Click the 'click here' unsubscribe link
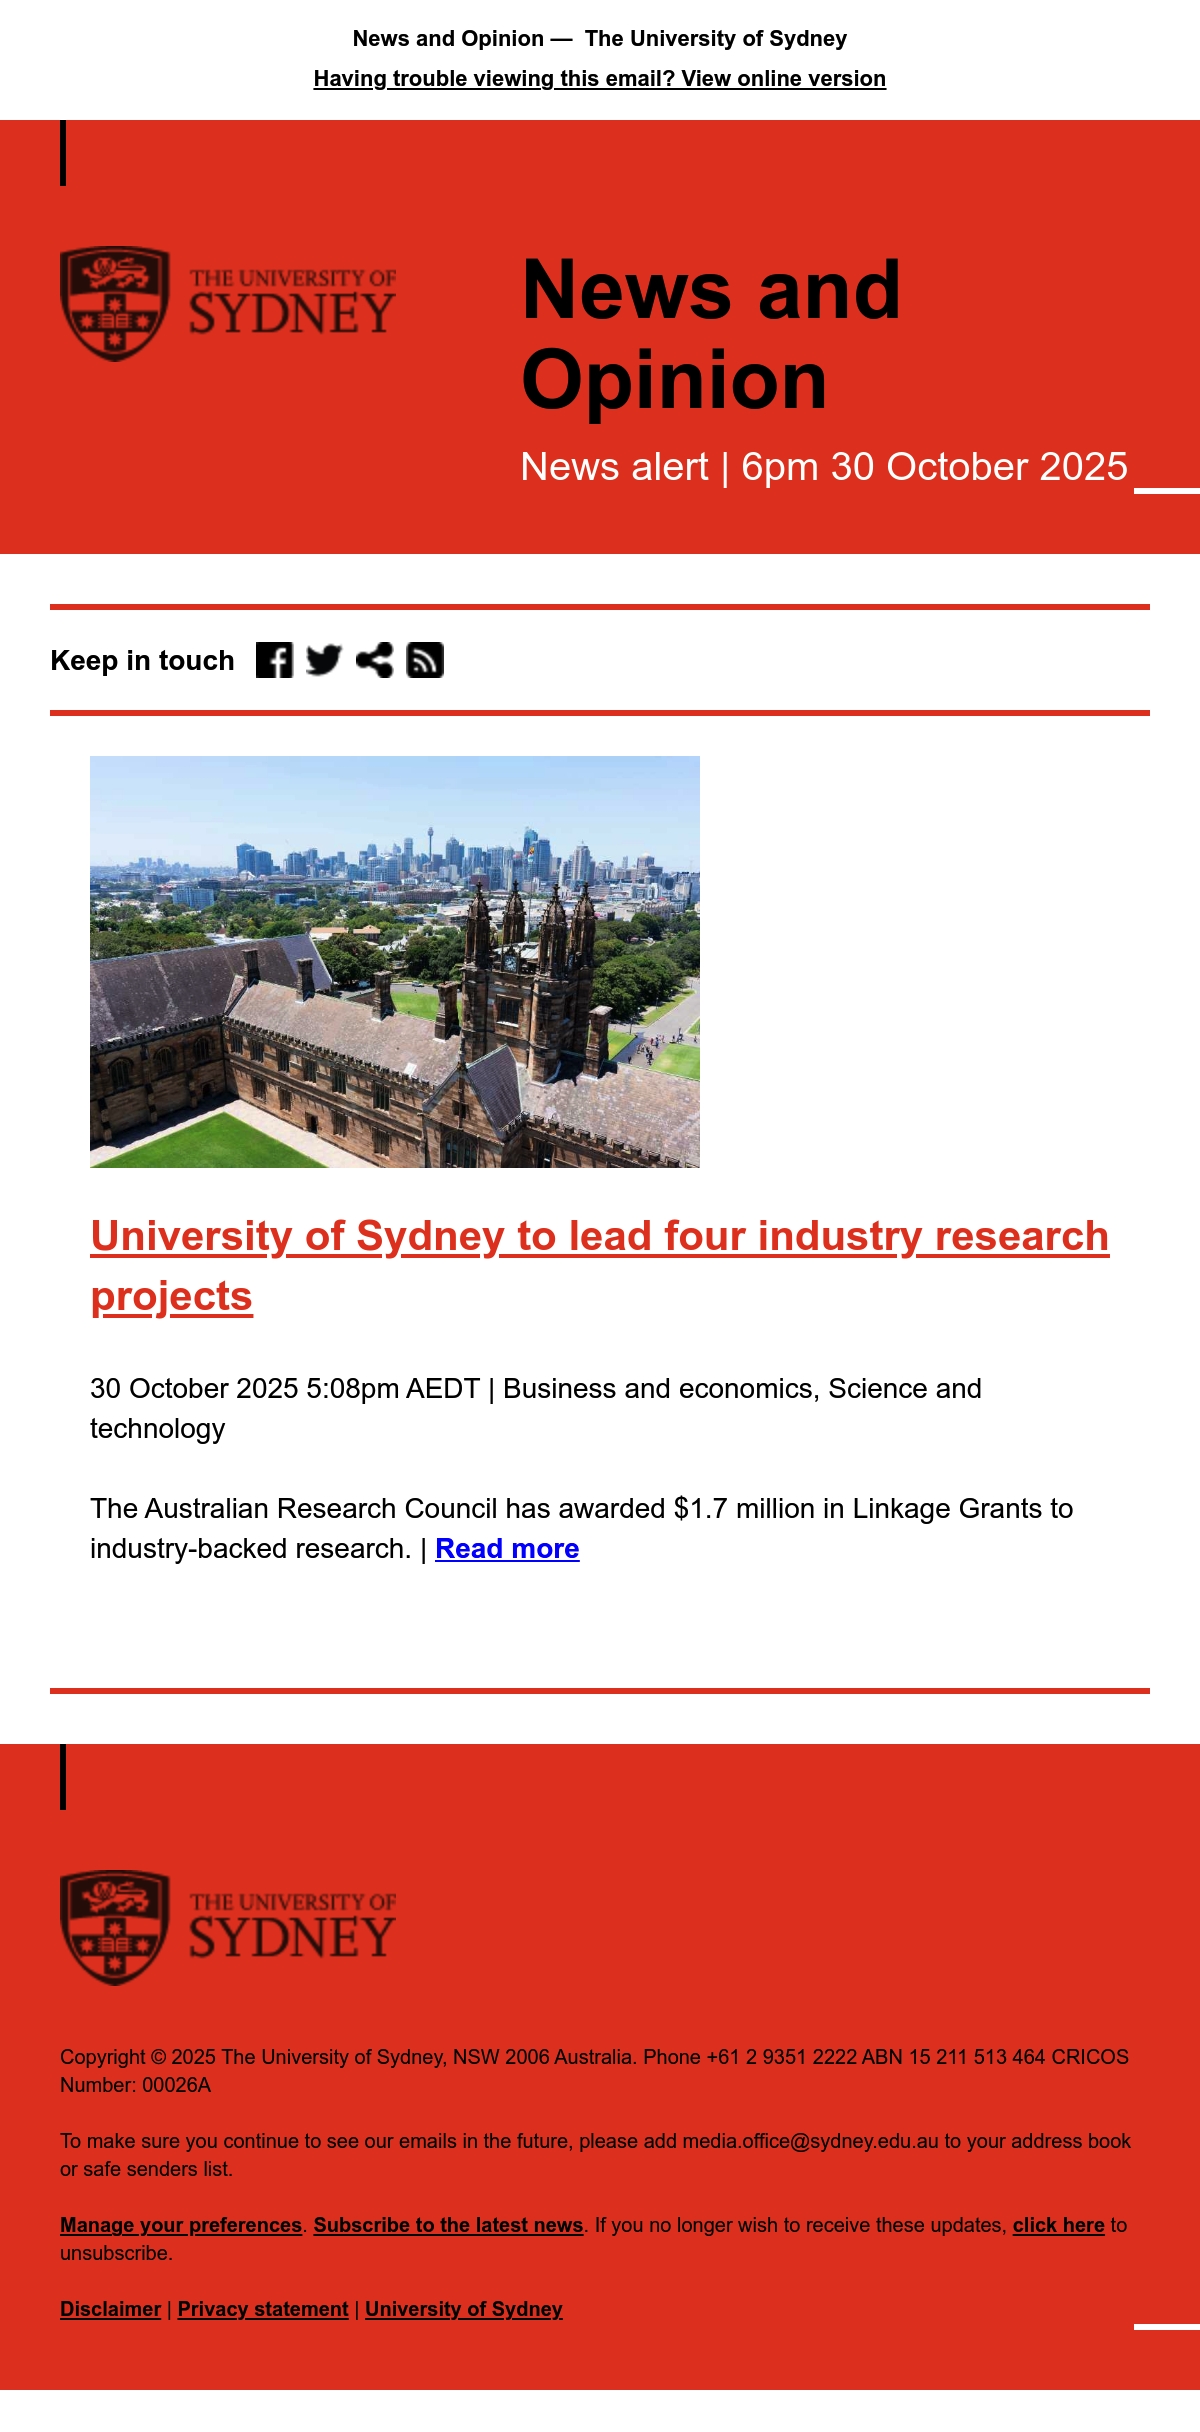 click(x=1058, y=2225)
